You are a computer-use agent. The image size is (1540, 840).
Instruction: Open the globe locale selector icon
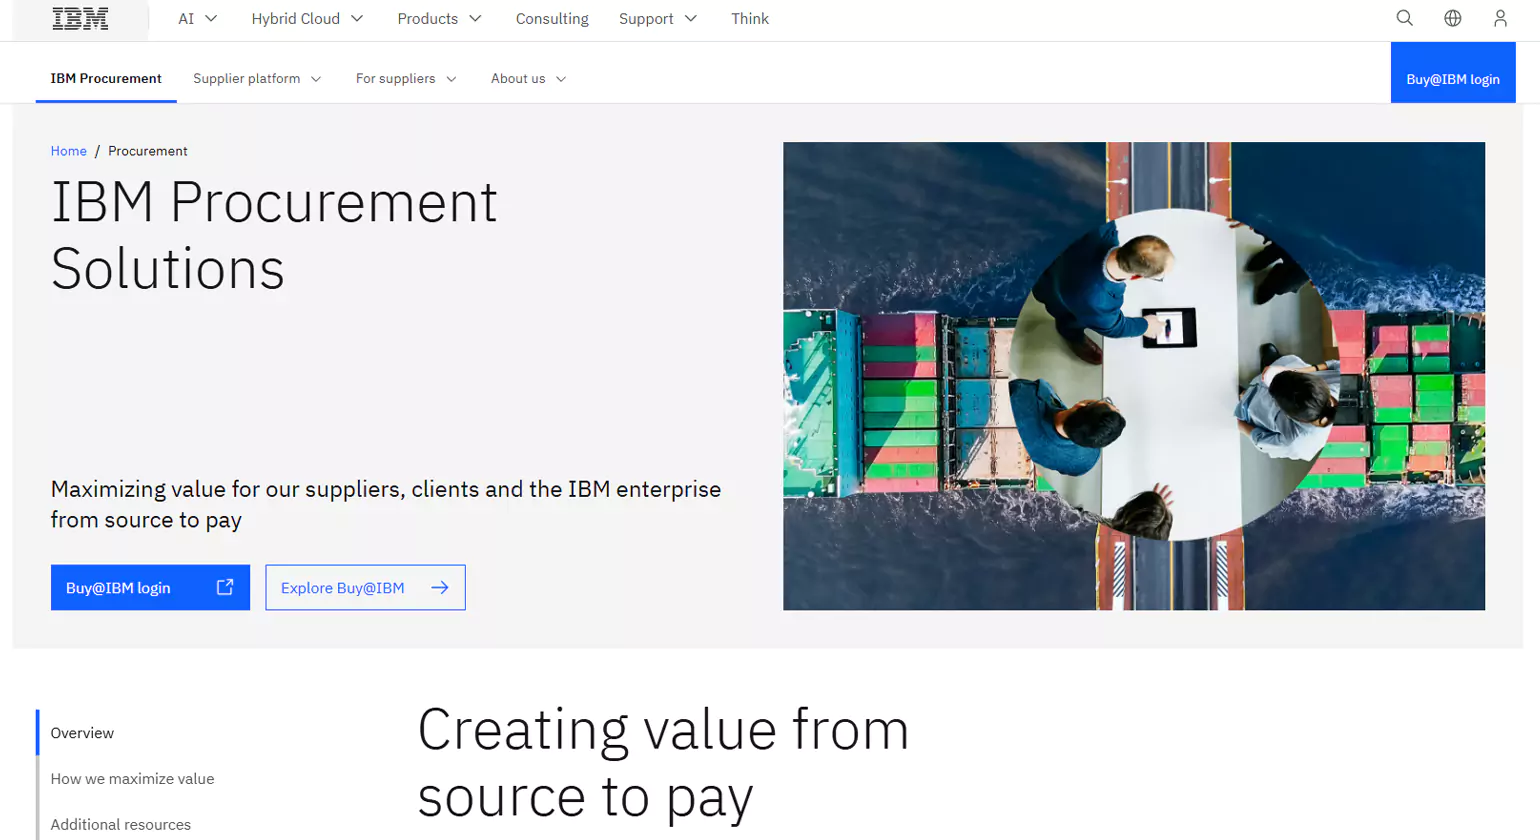pos(1452,19)
